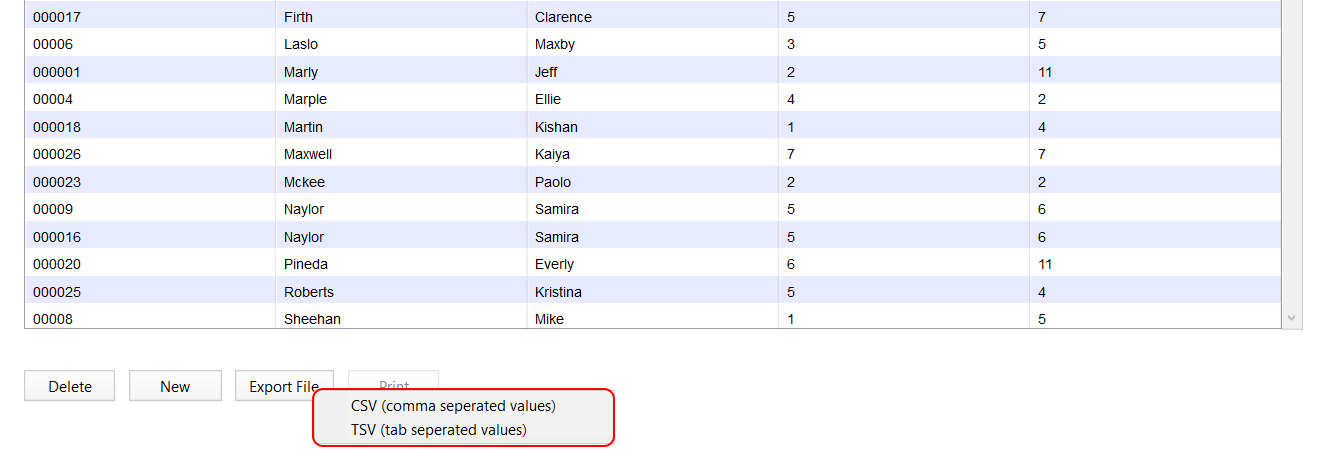Click the New button
The image size is (1327, 450).
tap(175, 386)
